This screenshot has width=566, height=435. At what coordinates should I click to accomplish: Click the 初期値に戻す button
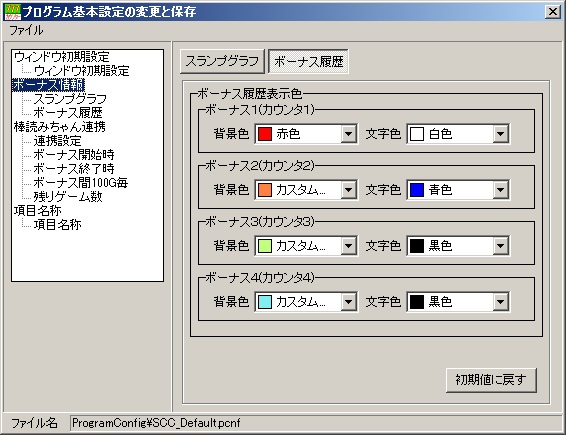[491, 380]
